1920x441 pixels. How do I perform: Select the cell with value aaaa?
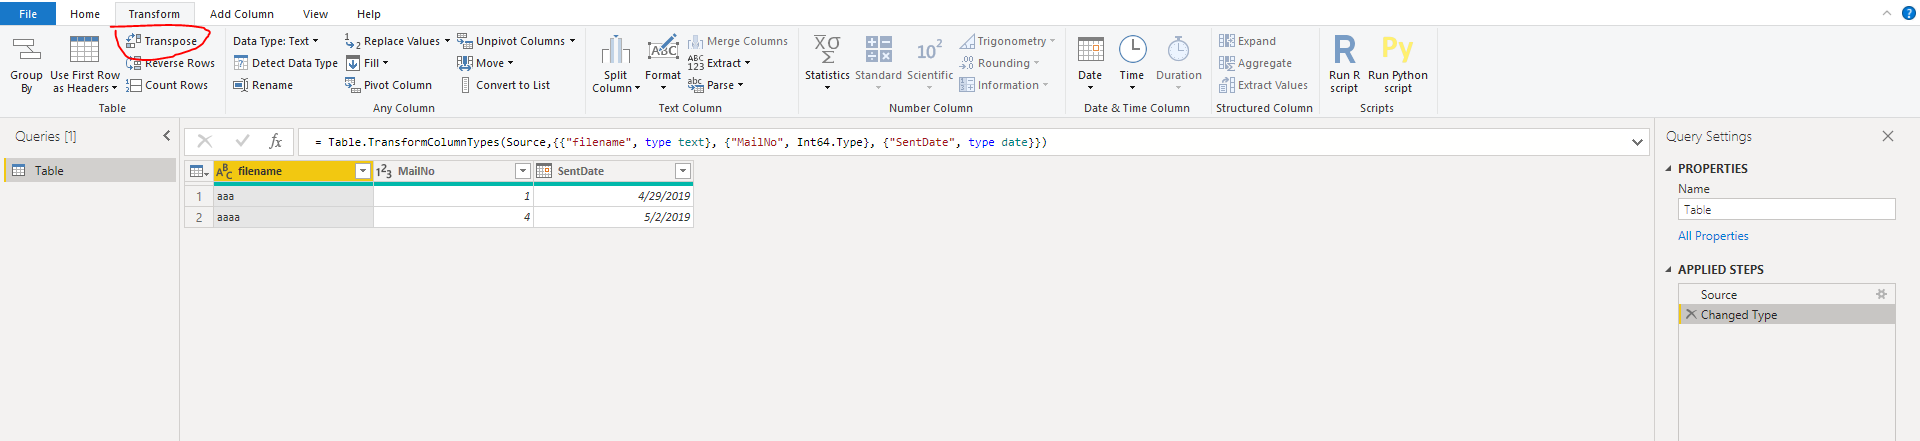click(293, 217)
